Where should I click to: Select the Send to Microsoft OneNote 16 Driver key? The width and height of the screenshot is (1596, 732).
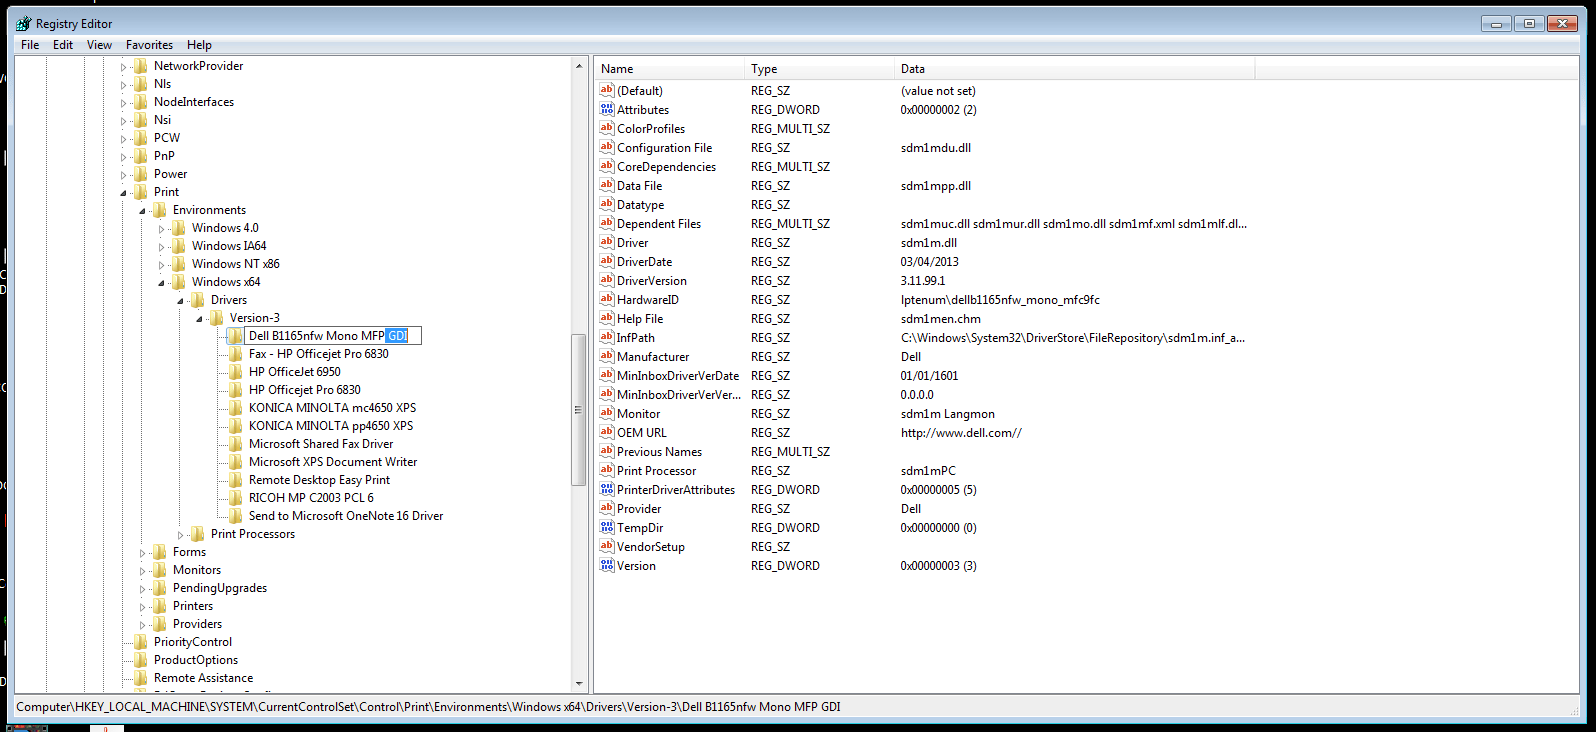tap(346, 516)
